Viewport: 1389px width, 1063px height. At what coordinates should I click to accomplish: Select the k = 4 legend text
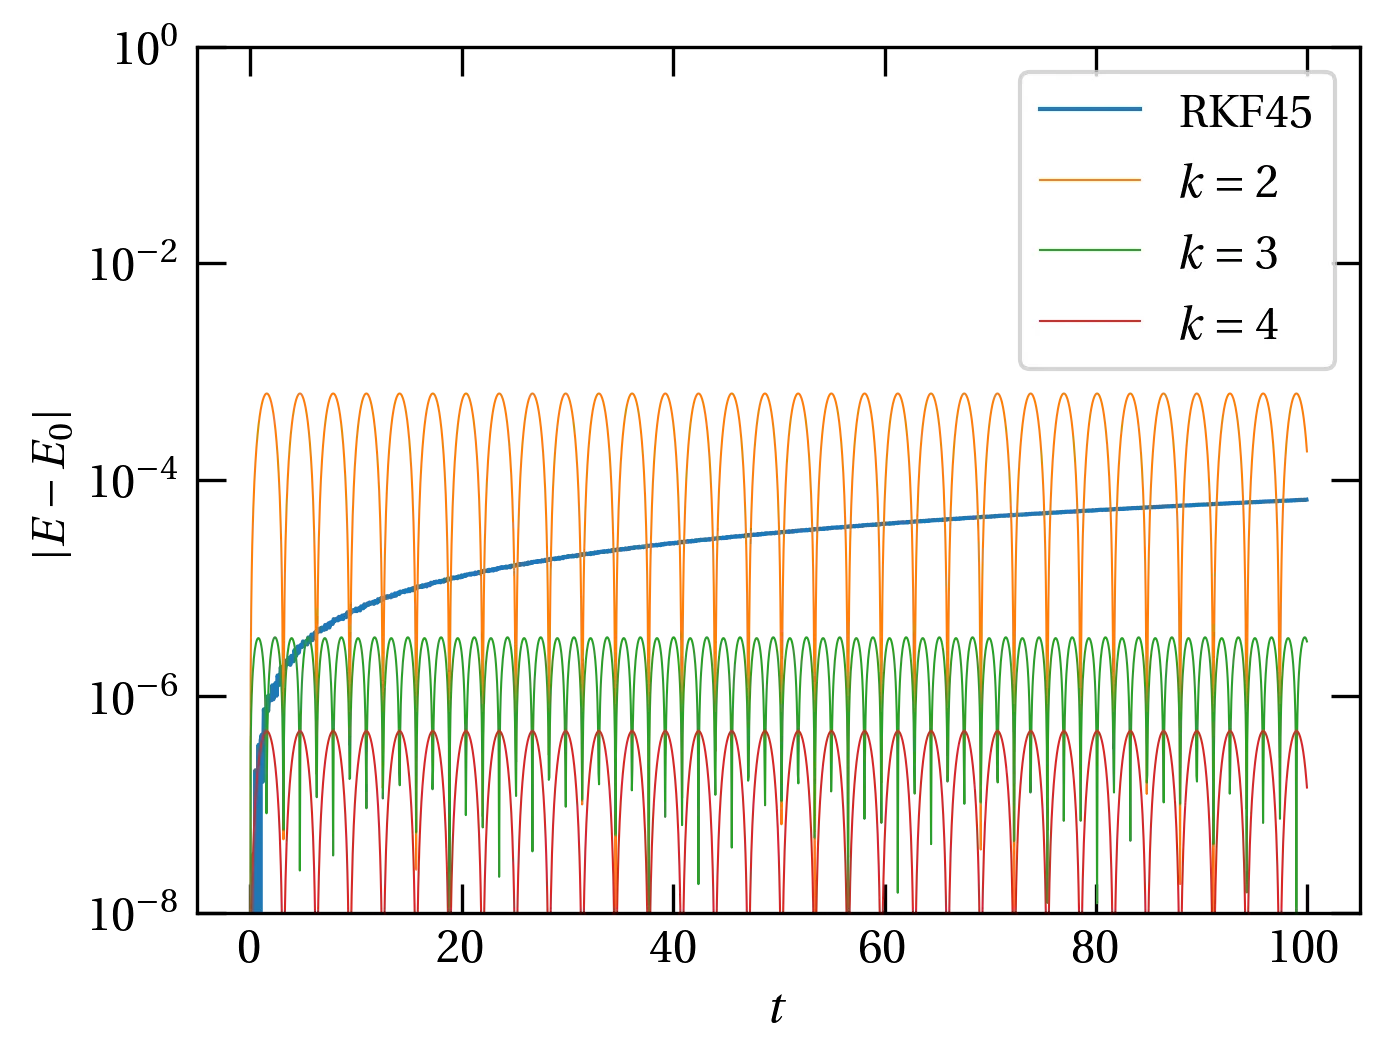tap(1228, 324)
